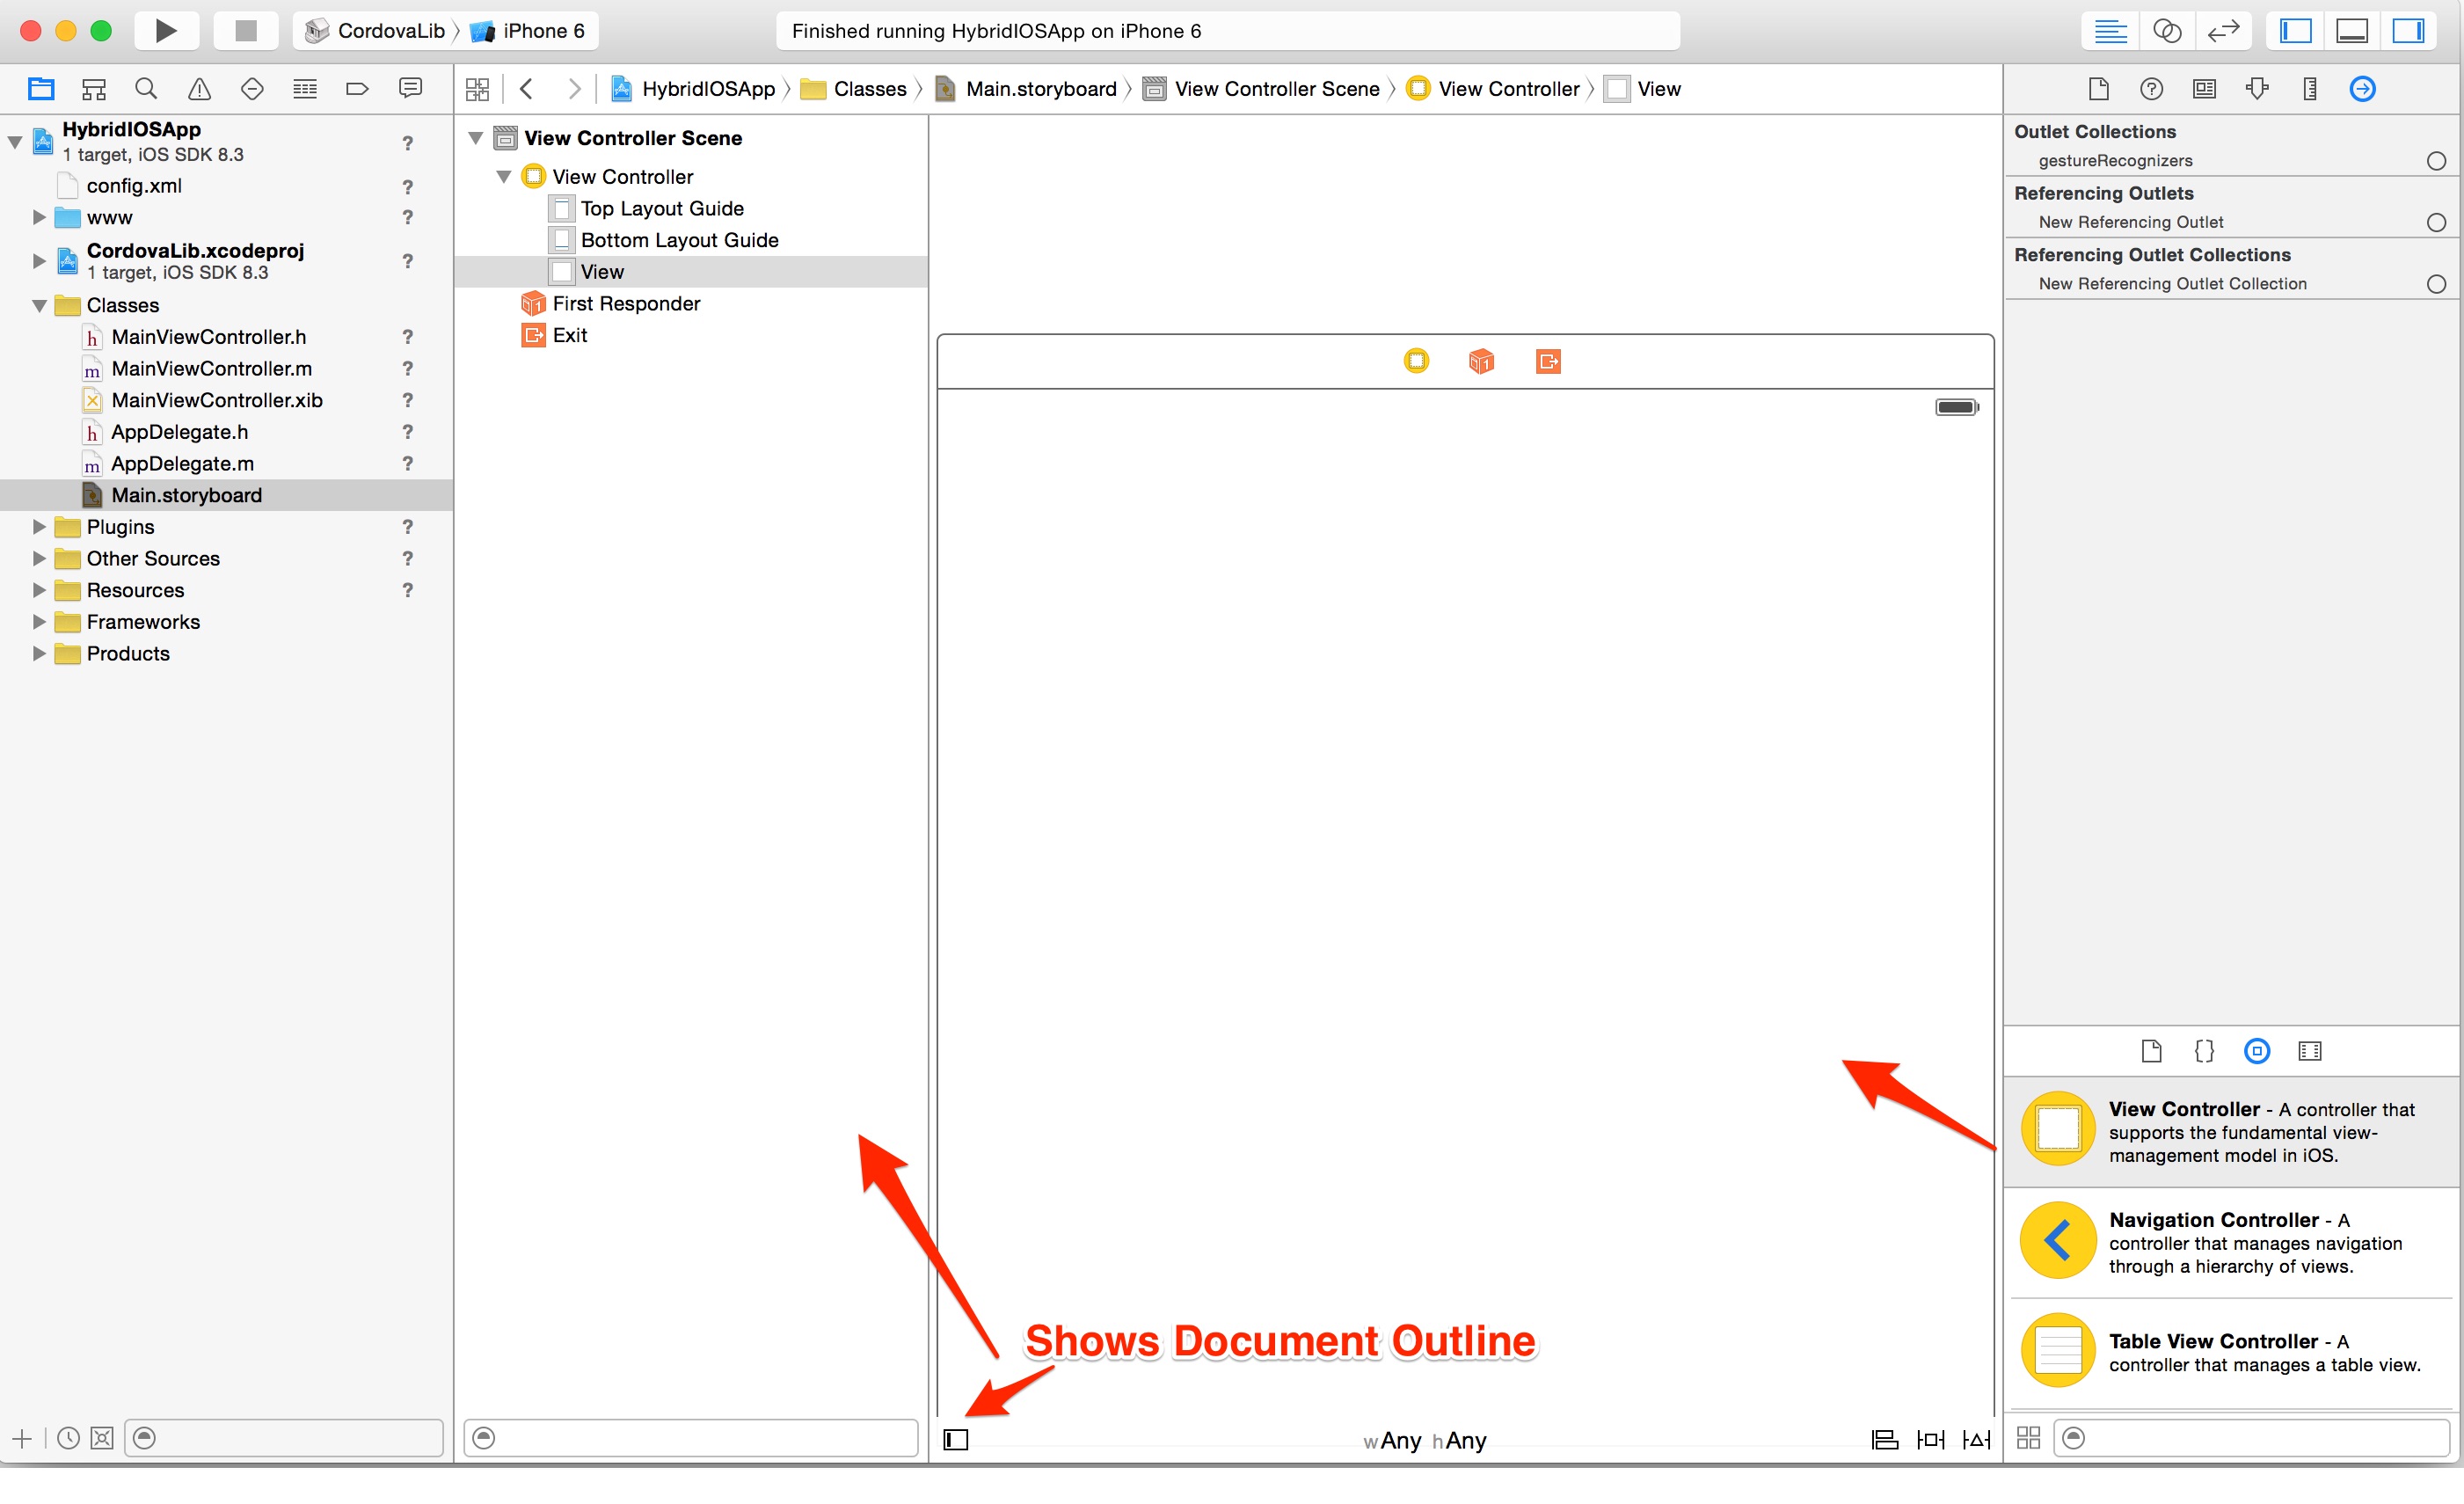Go back in editor history
2464x1504 pixels.
[527, 89]
